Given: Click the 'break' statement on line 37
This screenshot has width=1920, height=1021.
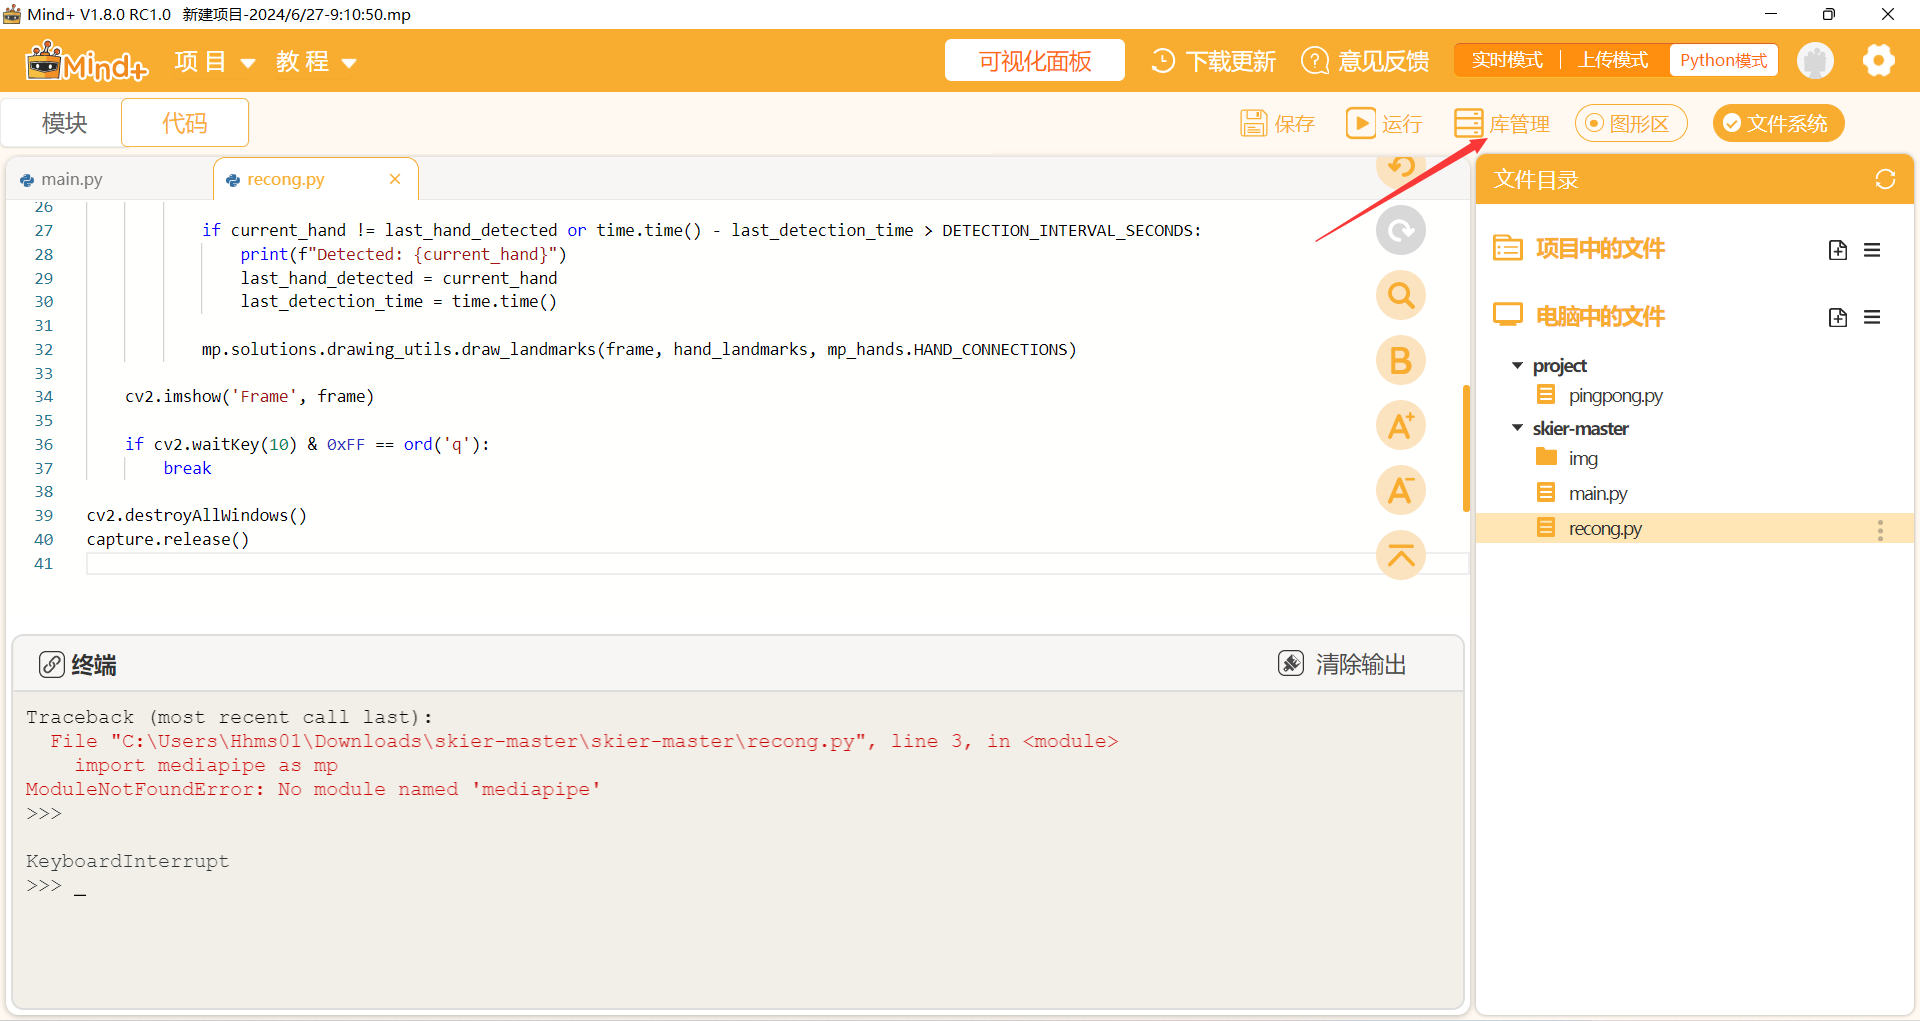Looking at the screenshot, I should 187,468.
